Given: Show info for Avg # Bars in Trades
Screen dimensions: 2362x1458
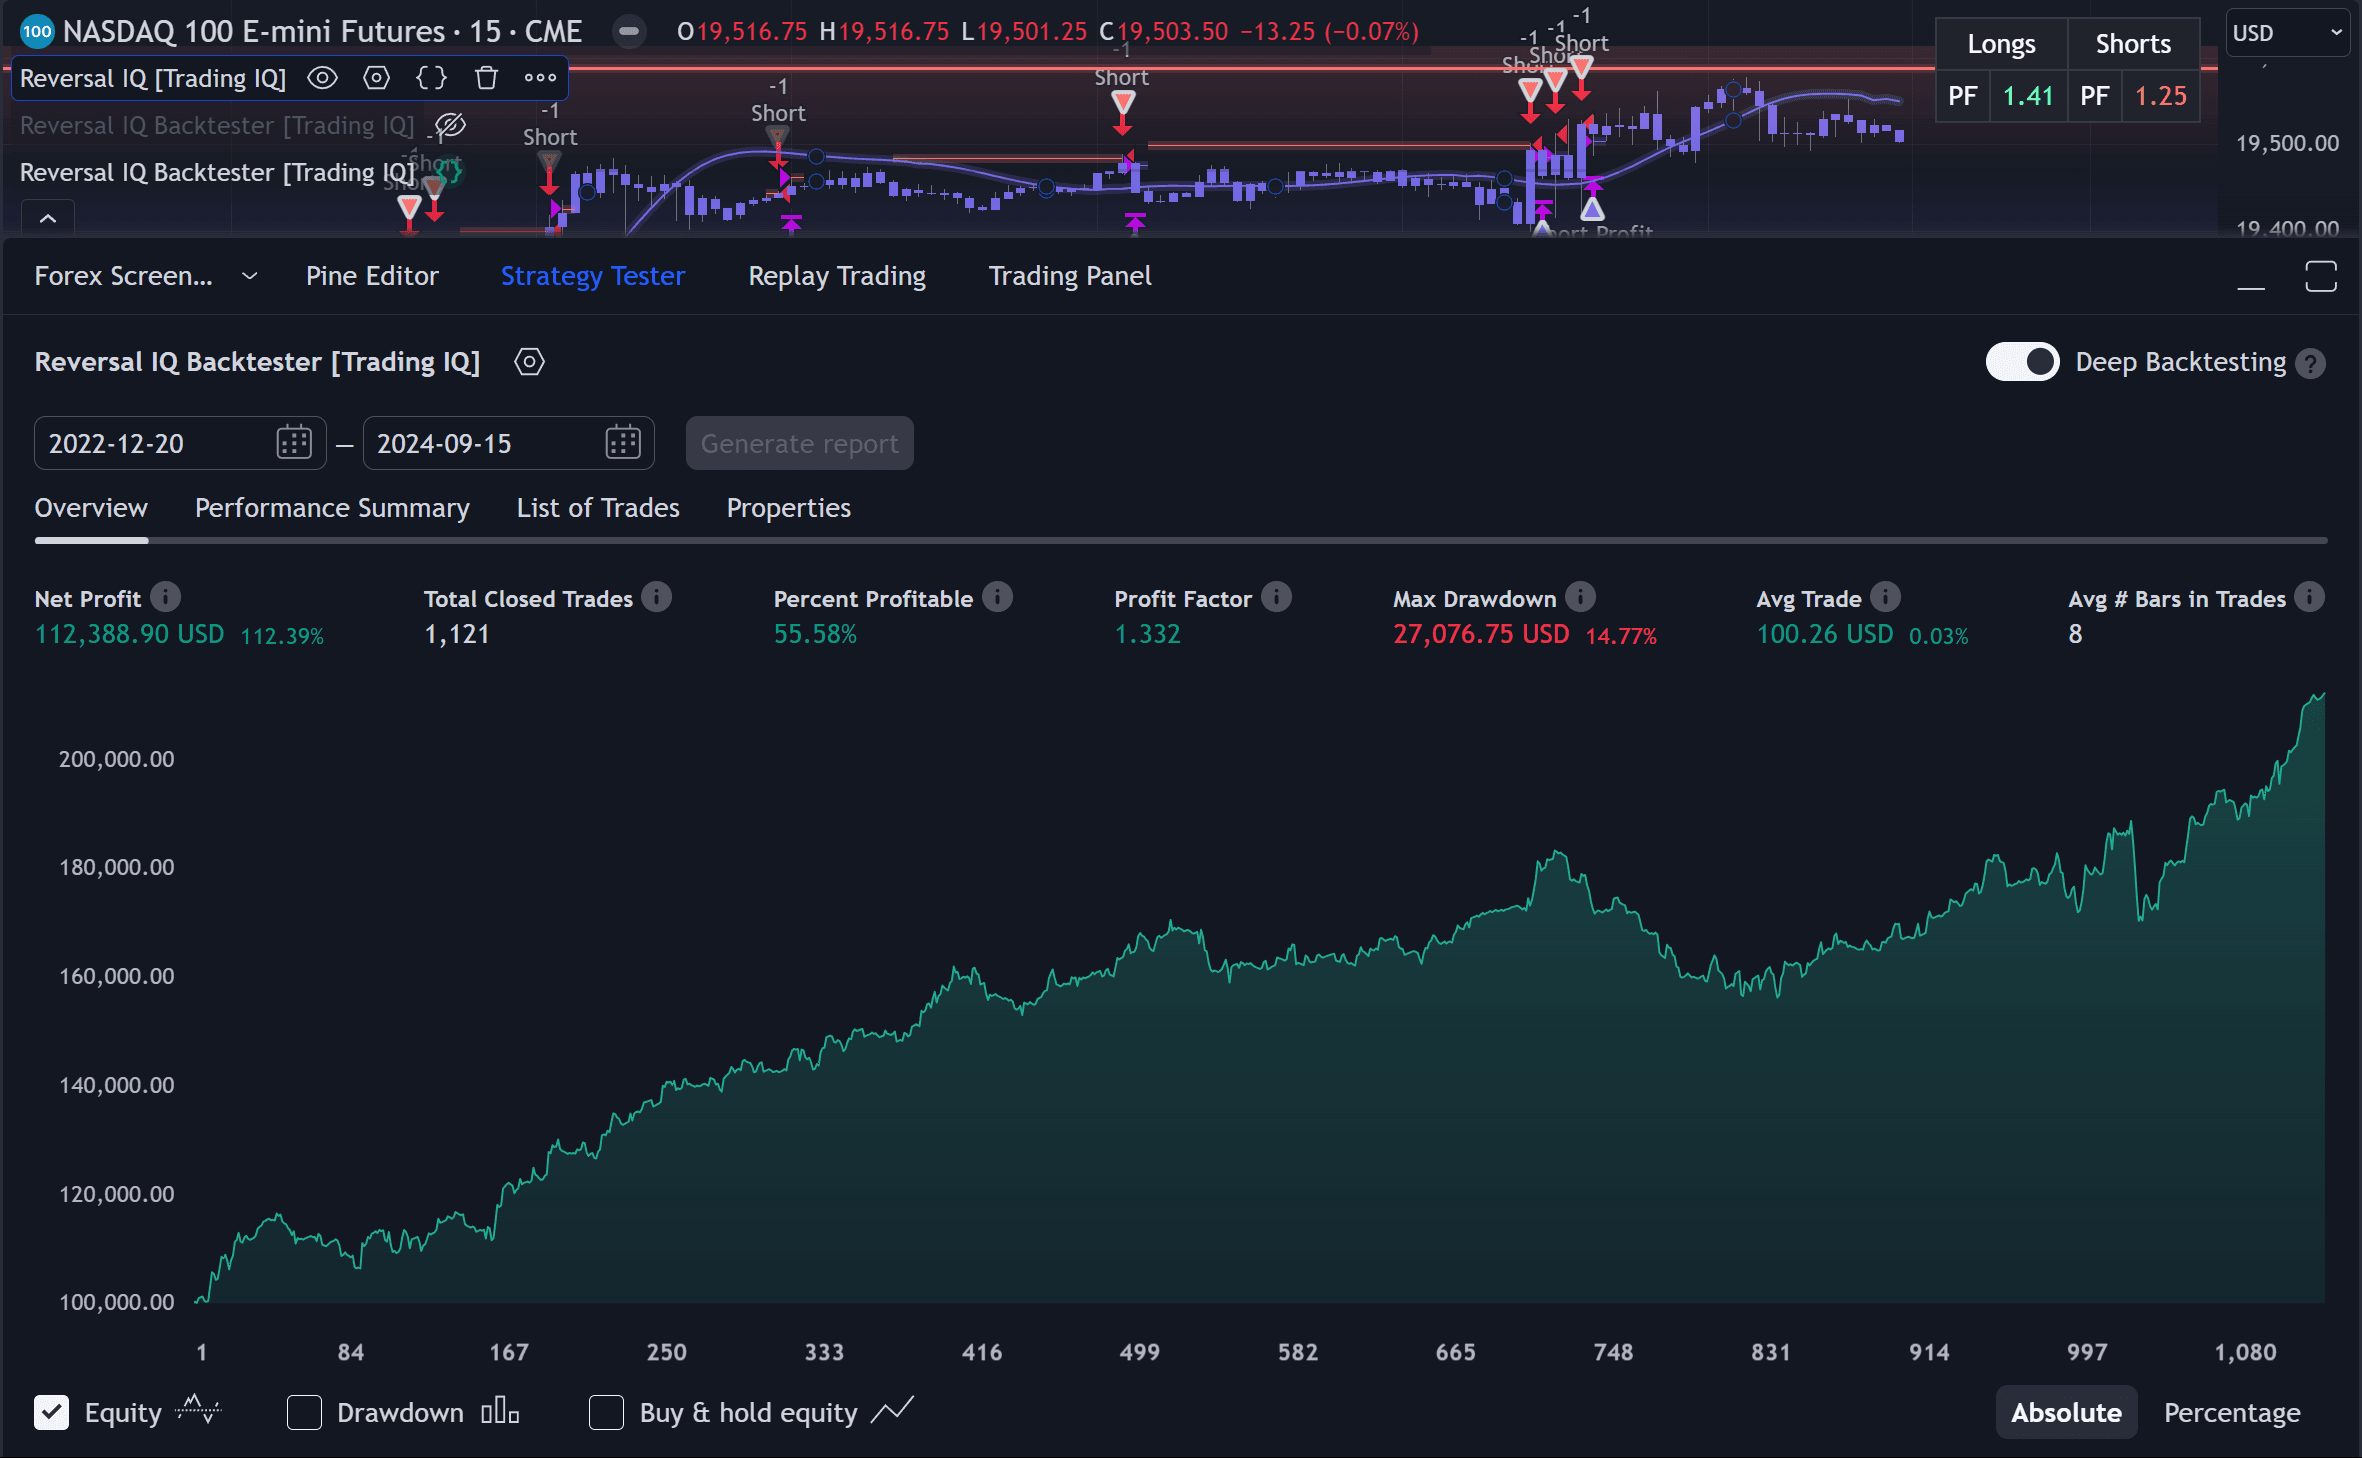Looking at the screenshot, I should point(2309,598).
